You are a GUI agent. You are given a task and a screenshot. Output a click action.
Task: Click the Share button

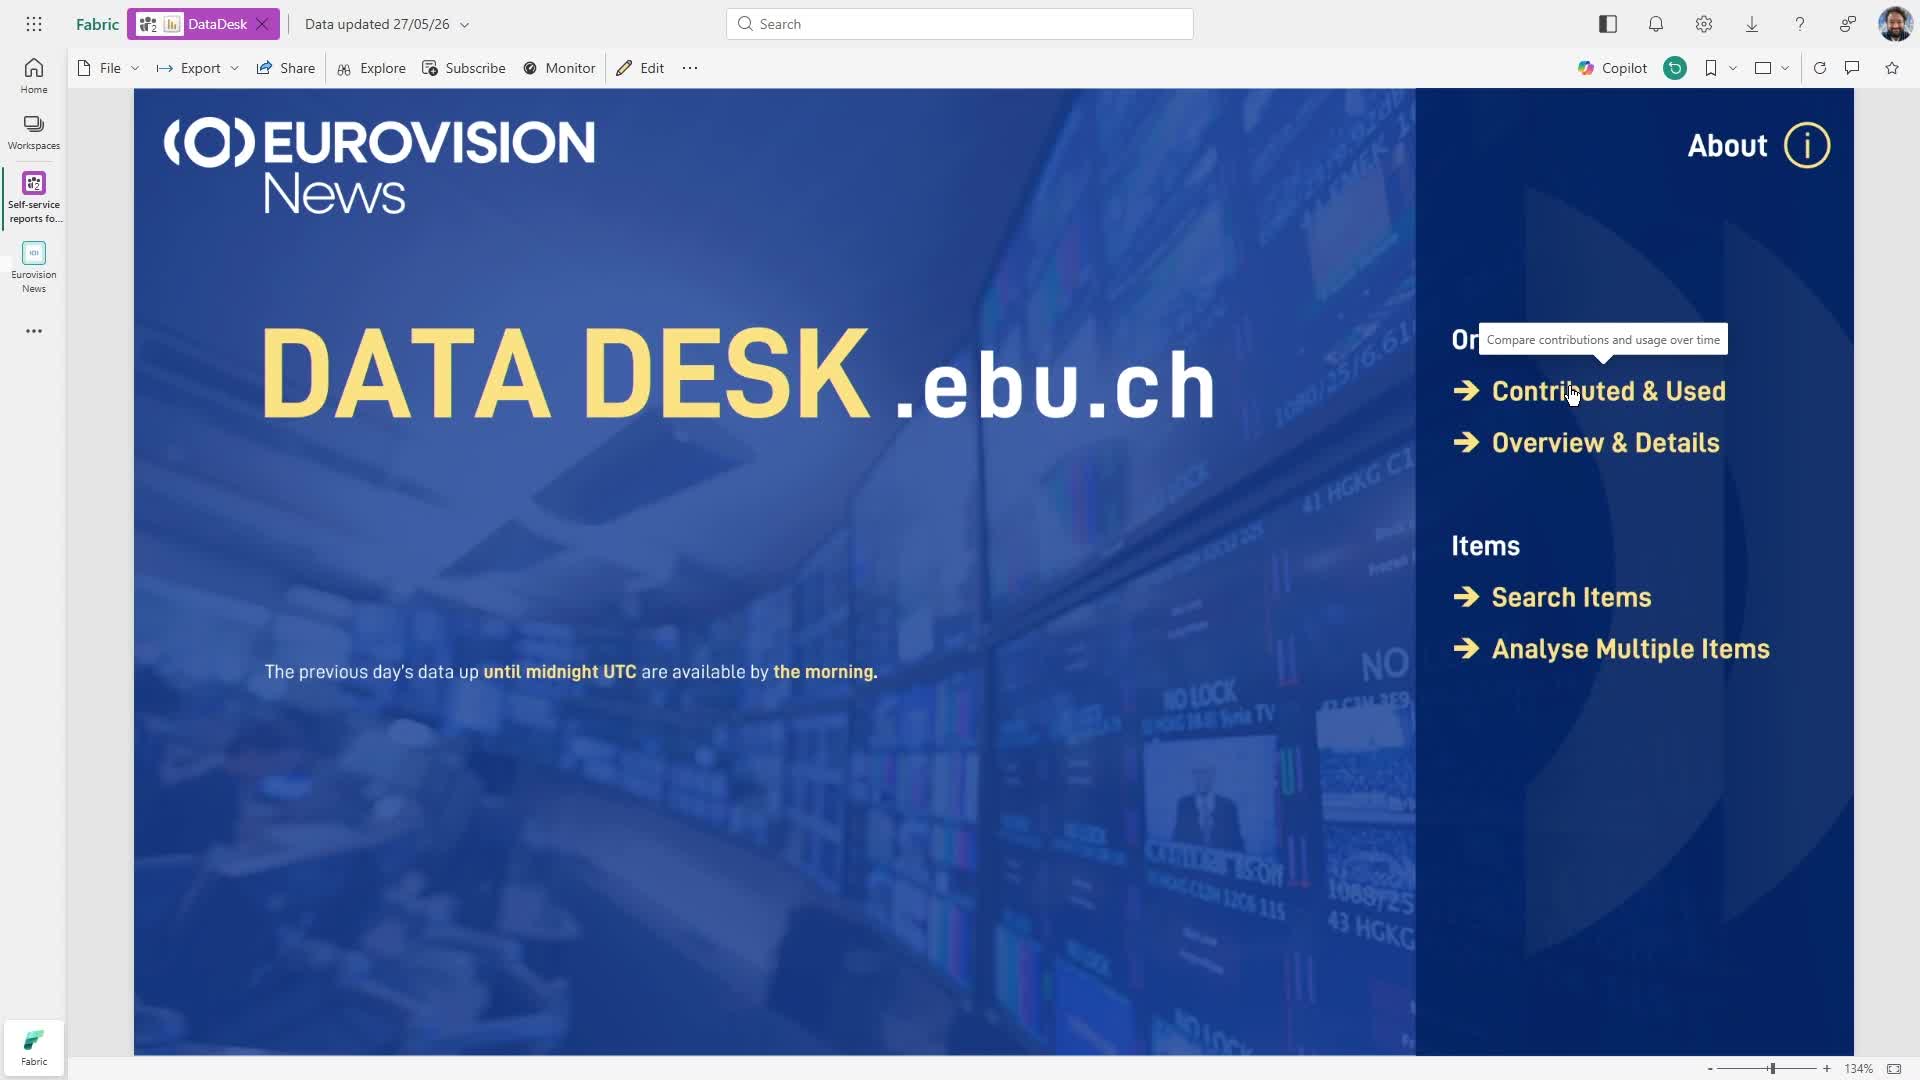(286, 68)
